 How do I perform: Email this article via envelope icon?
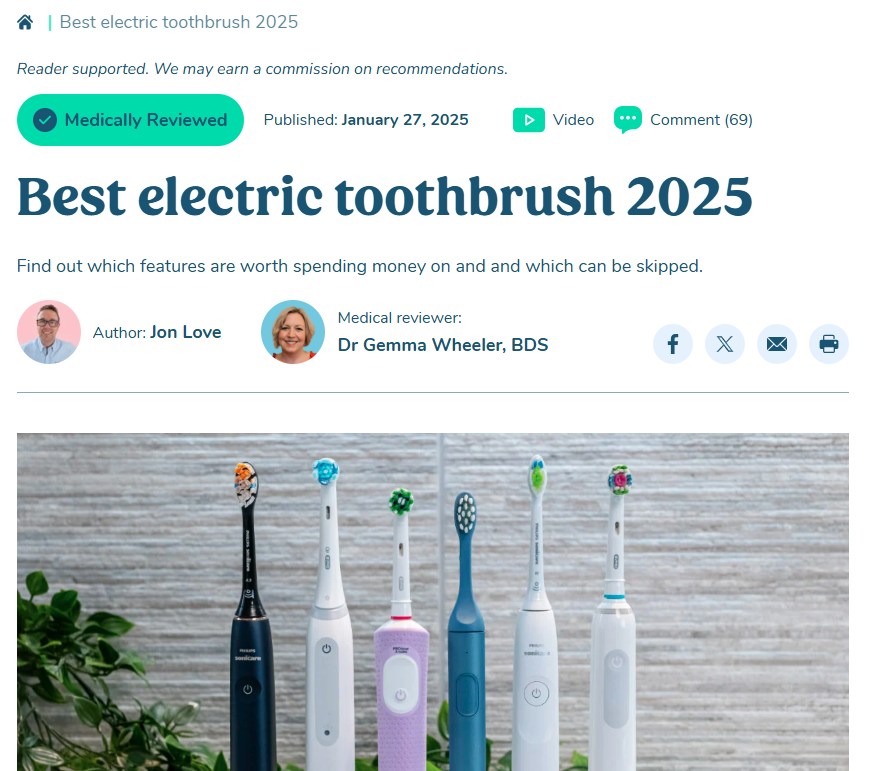point(776,344)
